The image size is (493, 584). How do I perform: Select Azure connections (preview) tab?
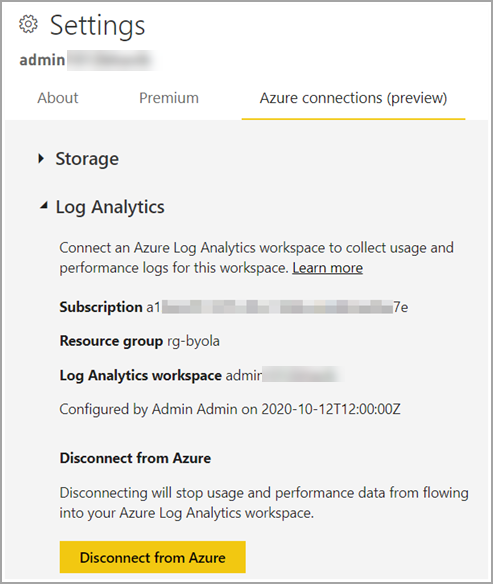pos(353,98)
